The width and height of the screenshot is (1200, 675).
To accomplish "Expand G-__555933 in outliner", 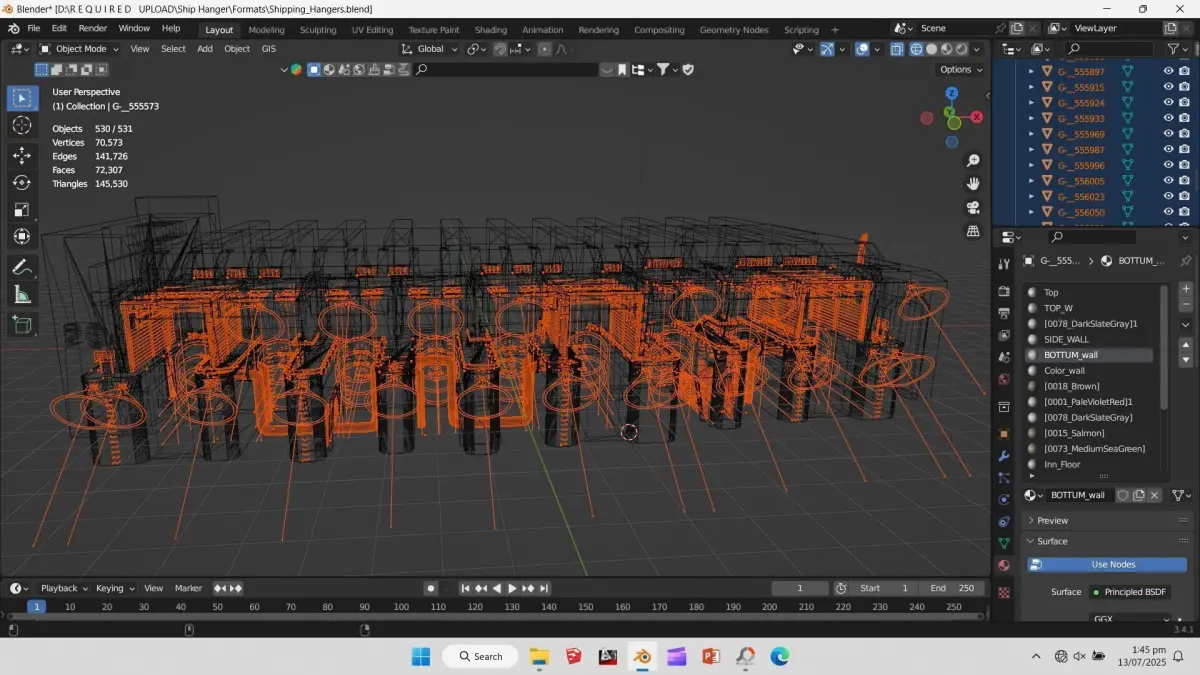I will 1031,118.
